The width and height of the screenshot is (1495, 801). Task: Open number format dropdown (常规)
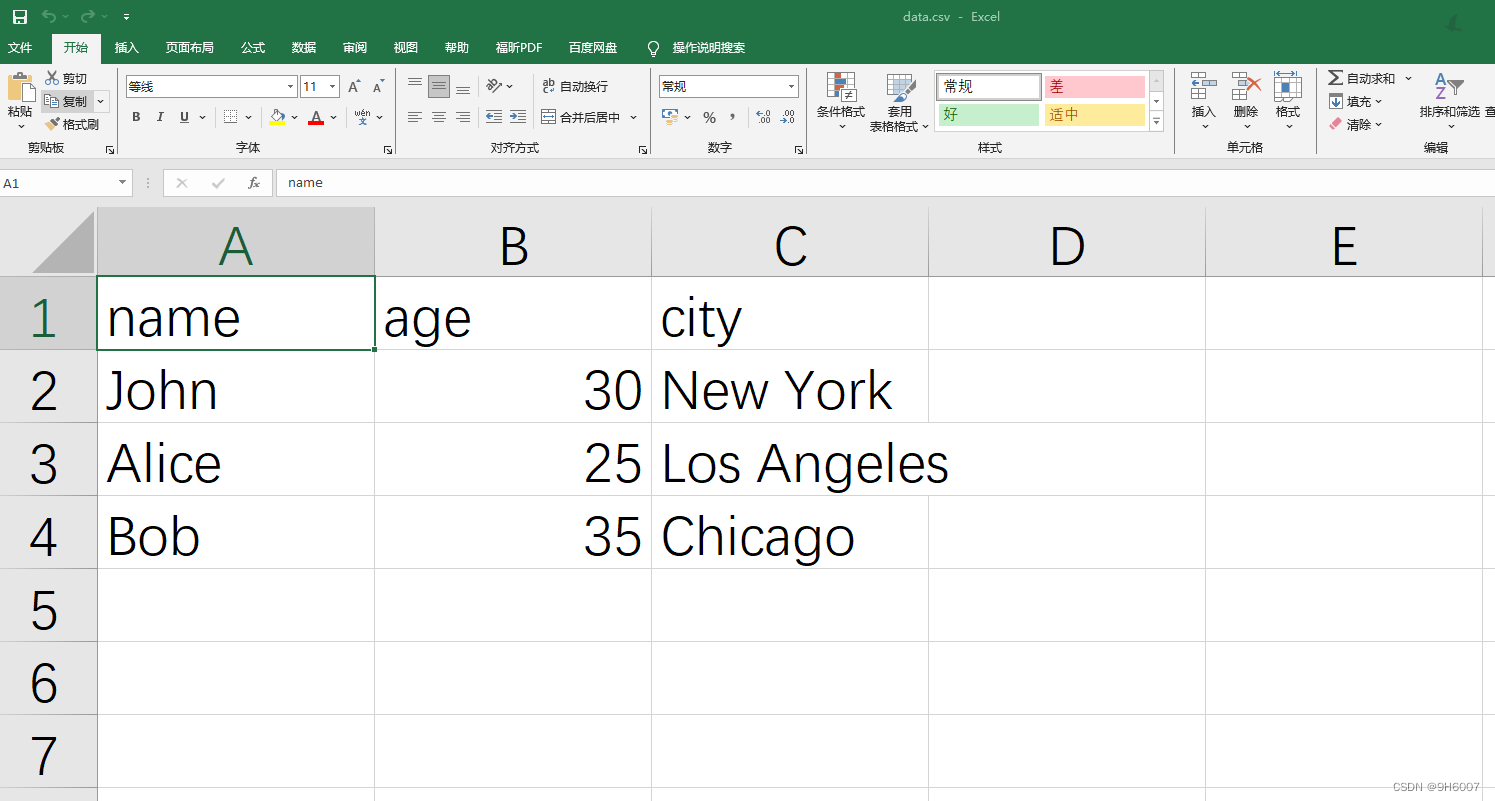click(792, 86)
